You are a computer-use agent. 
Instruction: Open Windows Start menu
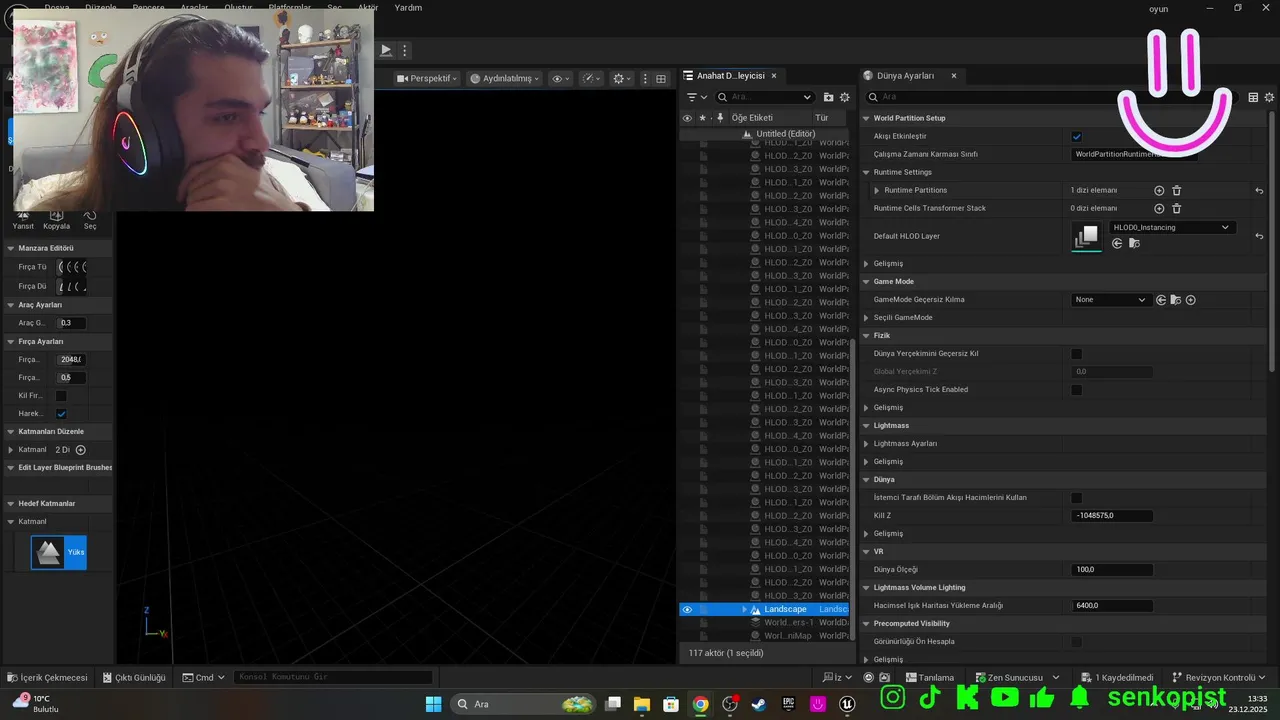[433, 704]
